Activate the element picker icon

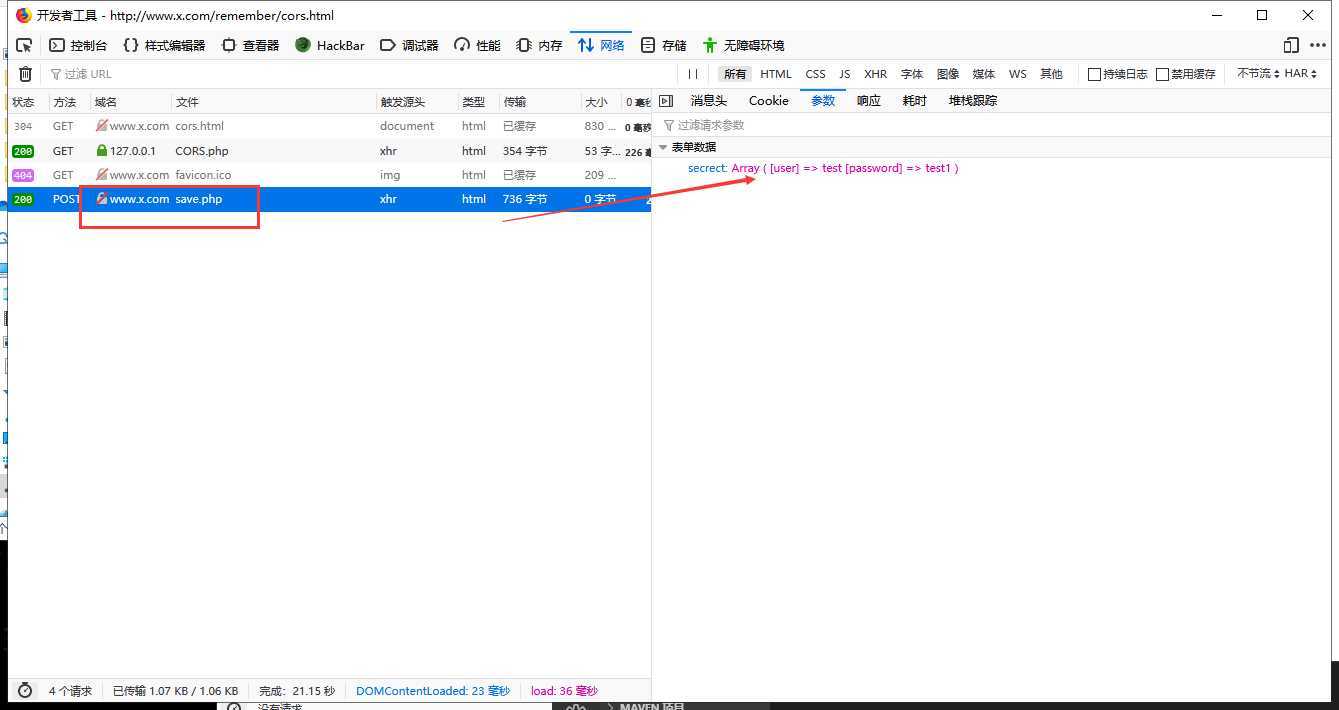pyautogui.click(x=25, y=45)
